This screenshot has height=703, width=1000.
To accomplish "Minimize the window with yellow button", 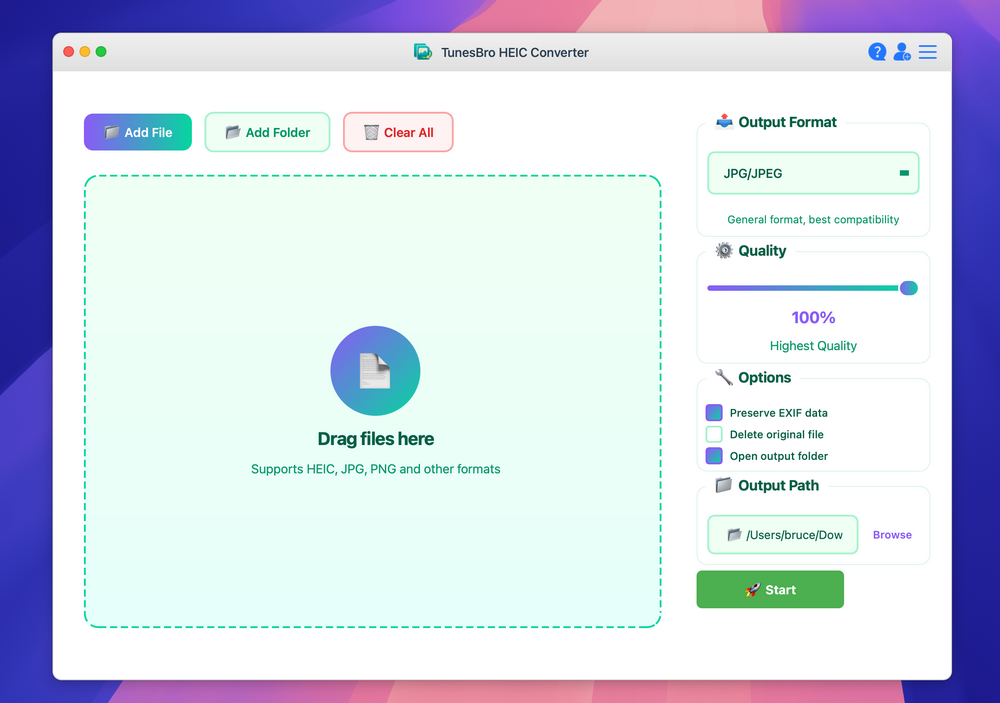I will point(85,52).
